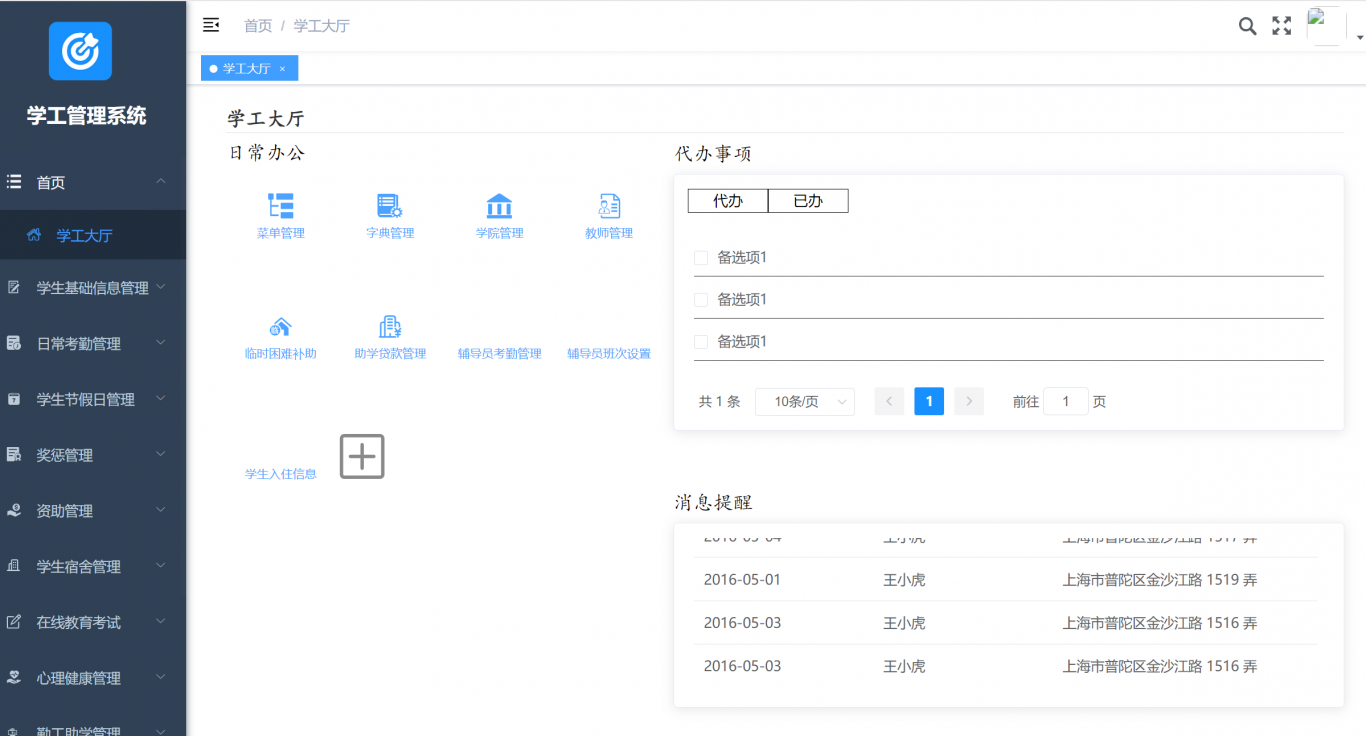Expand the 学生节假日管理 chevron
The width and height of the screenshot is (1366, 736).
tap(161, 398)
